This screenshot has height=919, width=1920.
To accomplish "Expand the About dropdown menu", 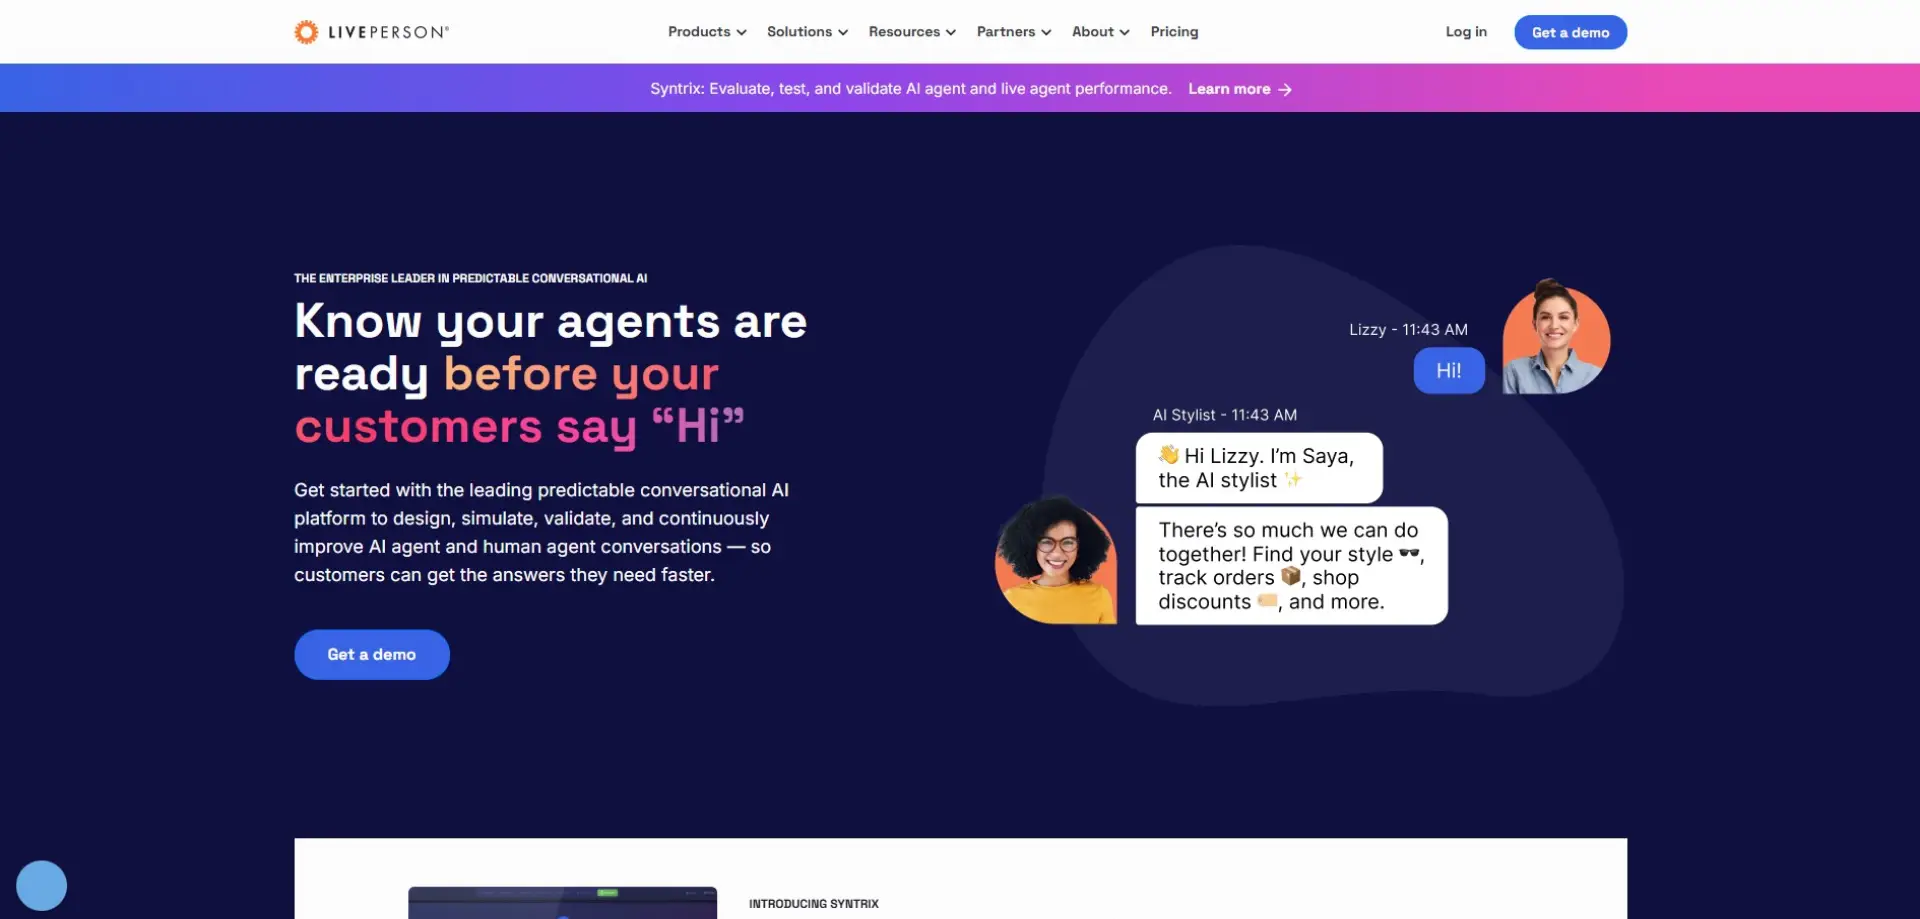I will pos(1101,32).
